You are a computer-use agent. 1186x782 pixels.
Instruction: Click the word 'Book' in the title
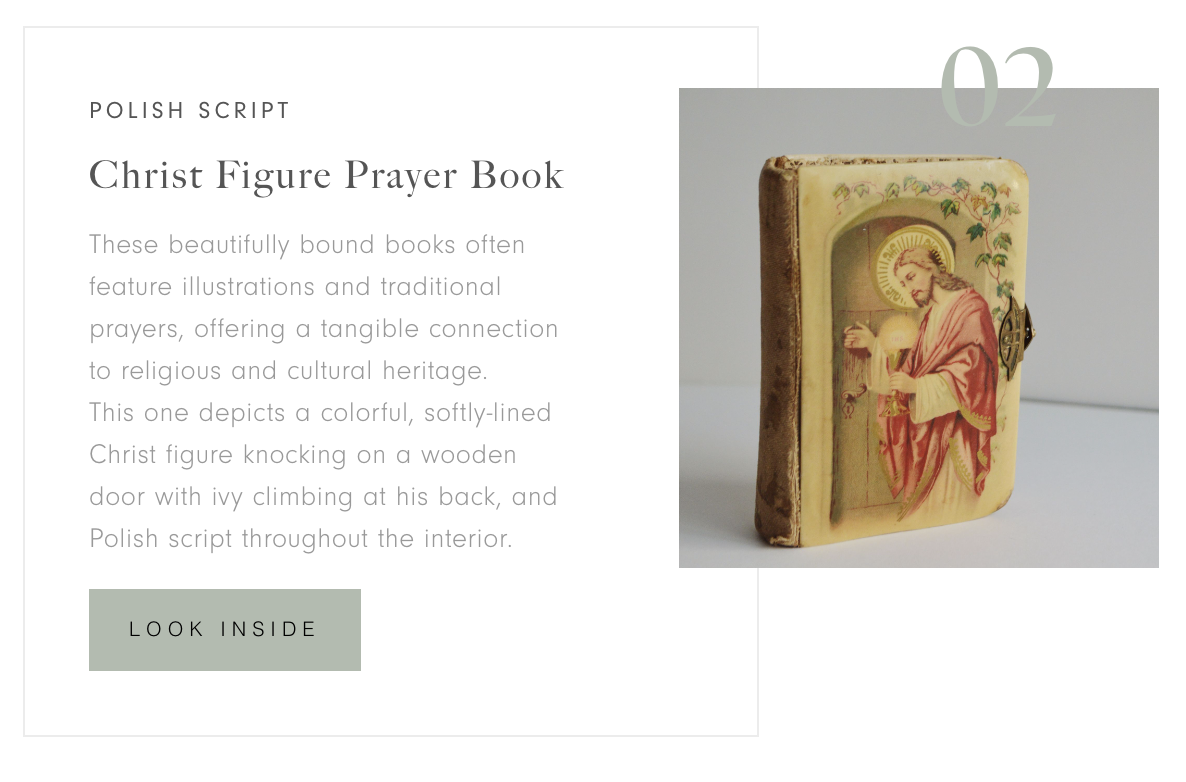coord(517,175)
